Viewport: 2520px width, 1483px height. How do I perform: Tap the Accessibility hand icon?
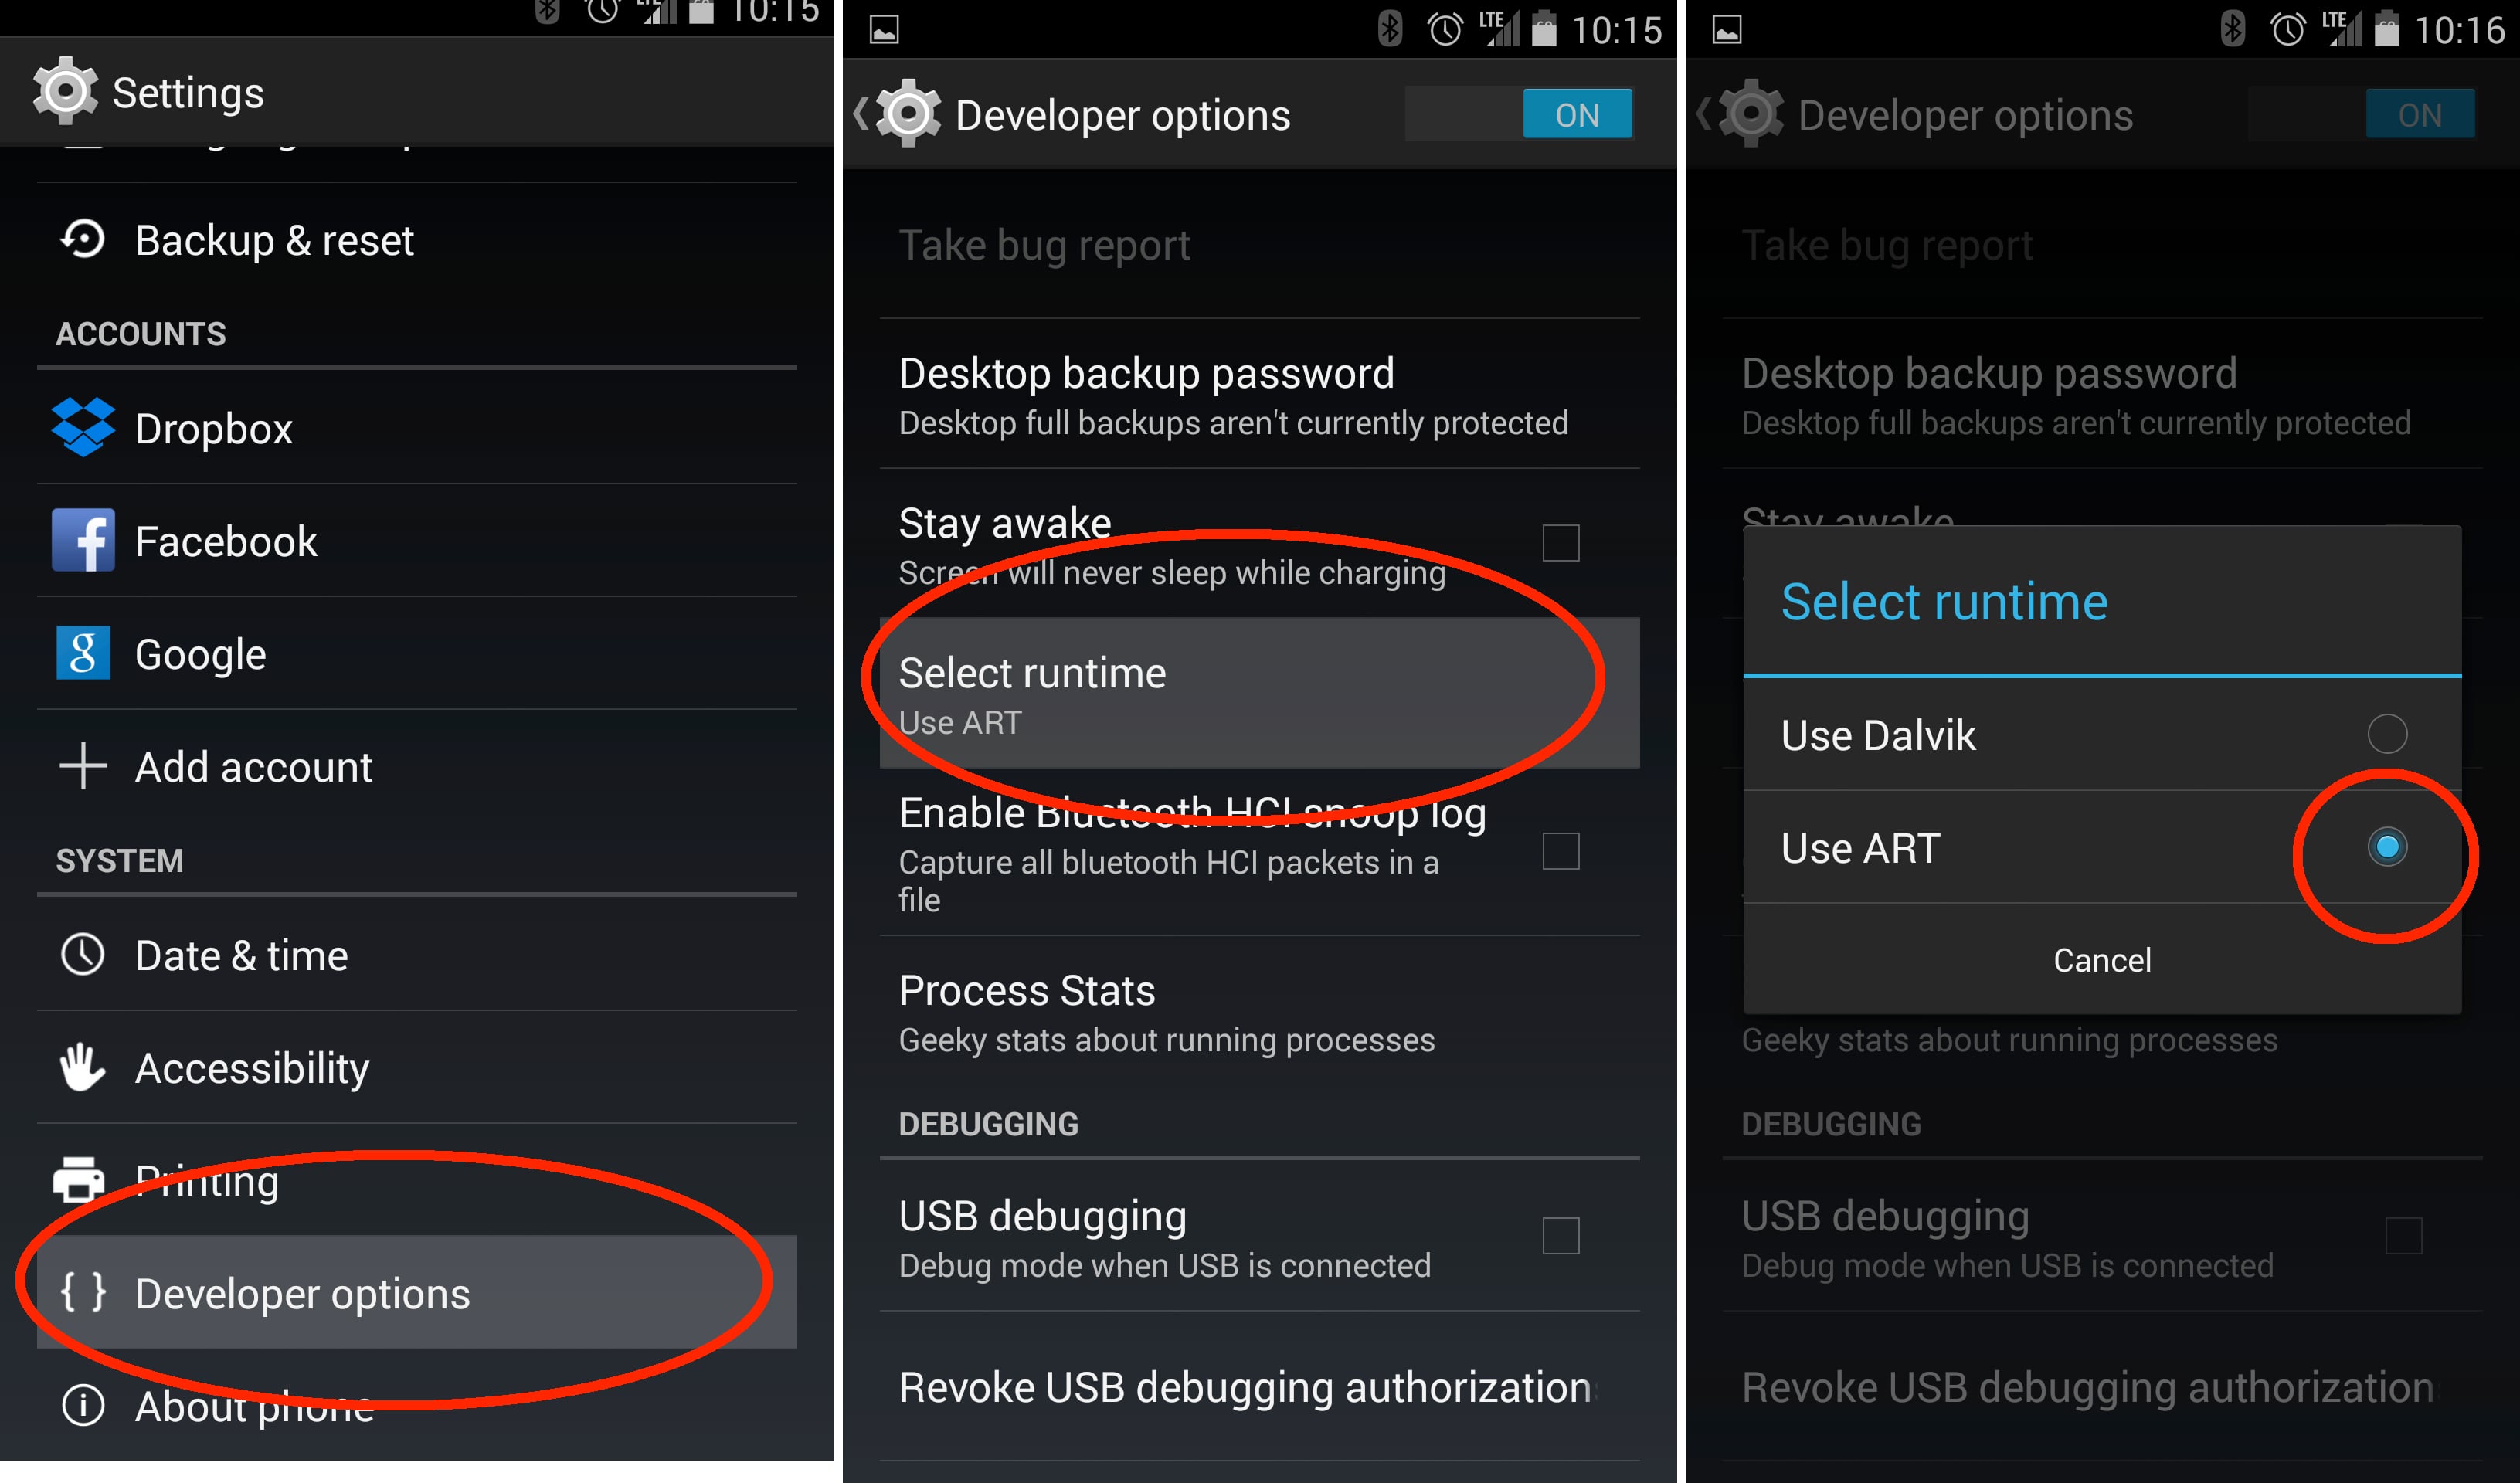[x=83, y=1067]
